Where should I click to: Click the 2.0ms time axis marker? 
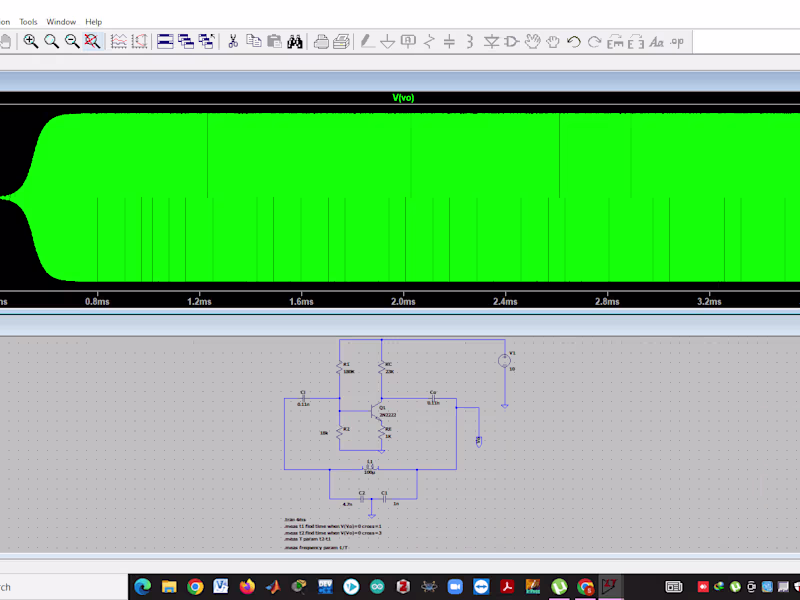[403, 300]
